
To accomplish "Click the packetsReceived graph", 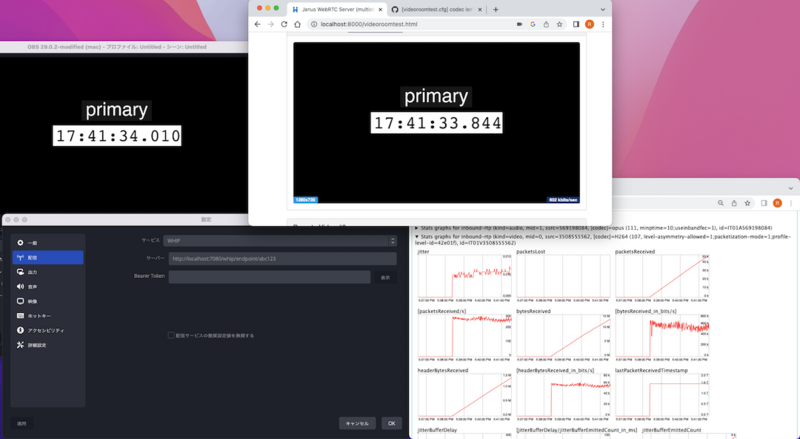I will point(662,276).
